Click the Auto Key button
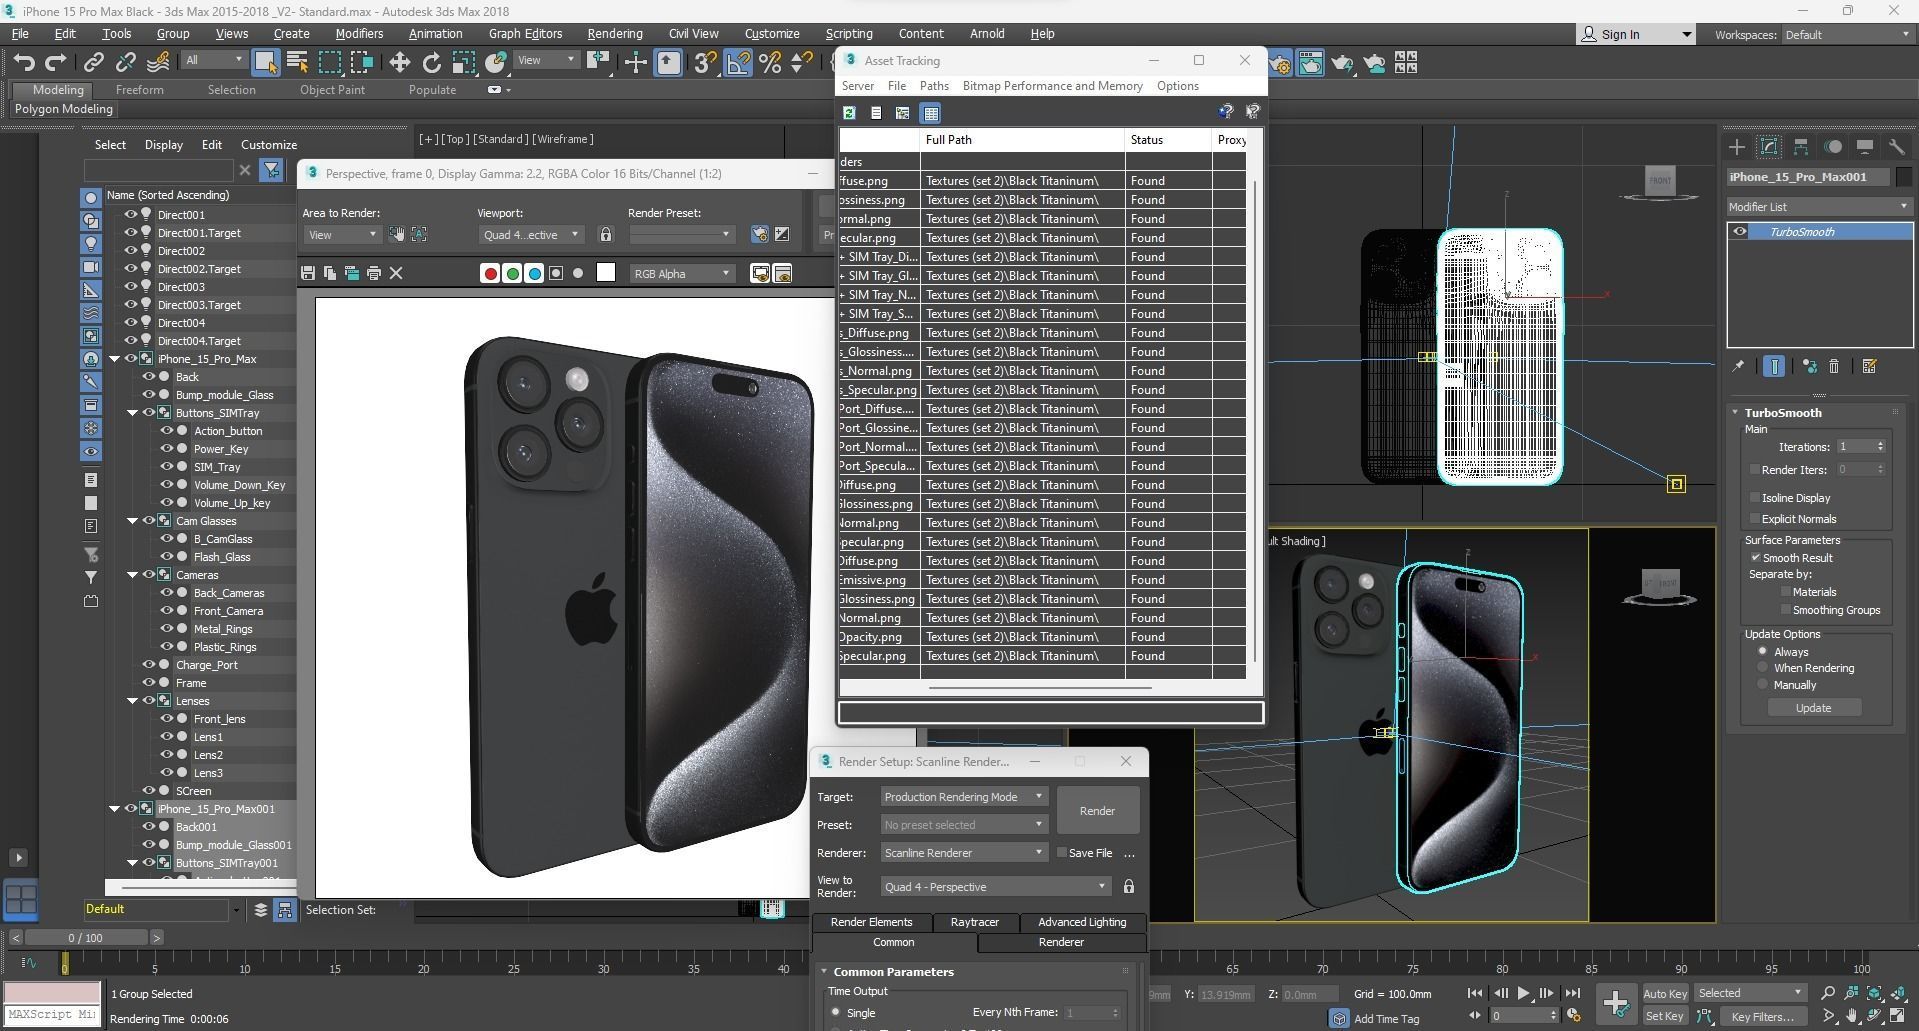 1665,993
